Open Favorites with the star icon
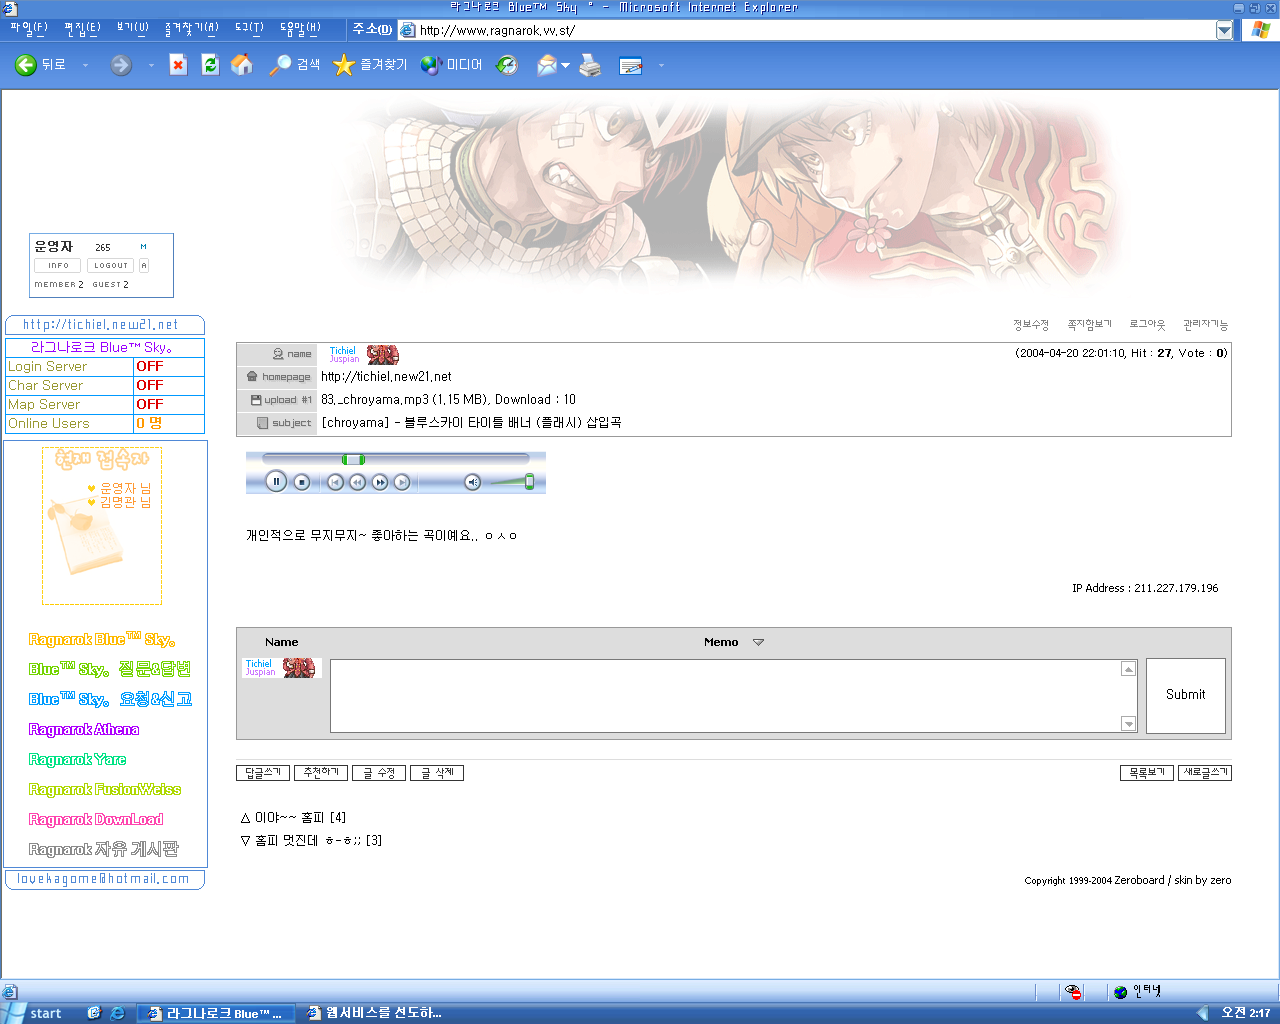 coord(344,65)
